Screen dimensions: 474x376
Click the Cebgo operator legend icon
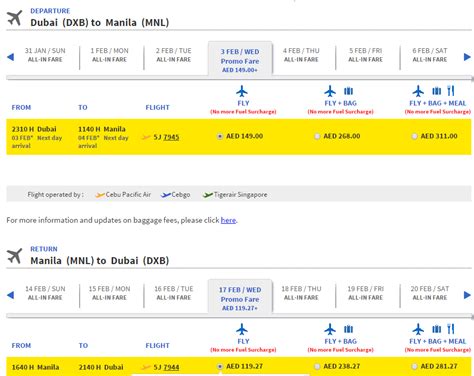click(x=166, y=195)
